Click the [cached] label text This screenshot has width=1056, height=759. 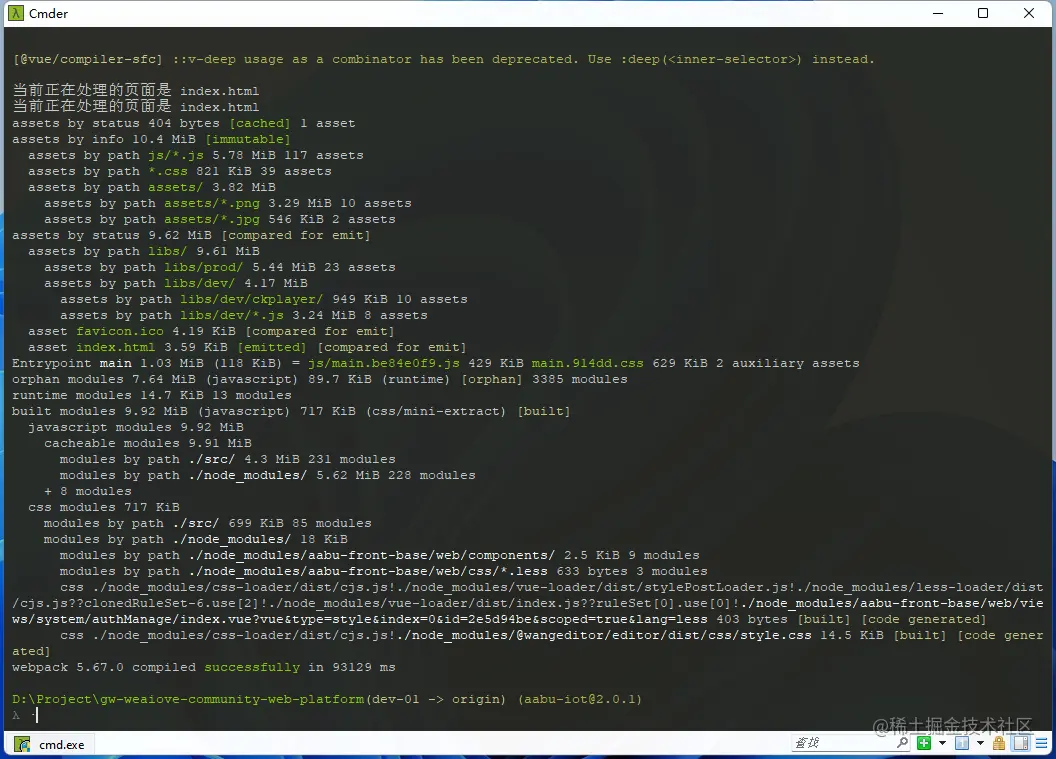coord(260,123)
